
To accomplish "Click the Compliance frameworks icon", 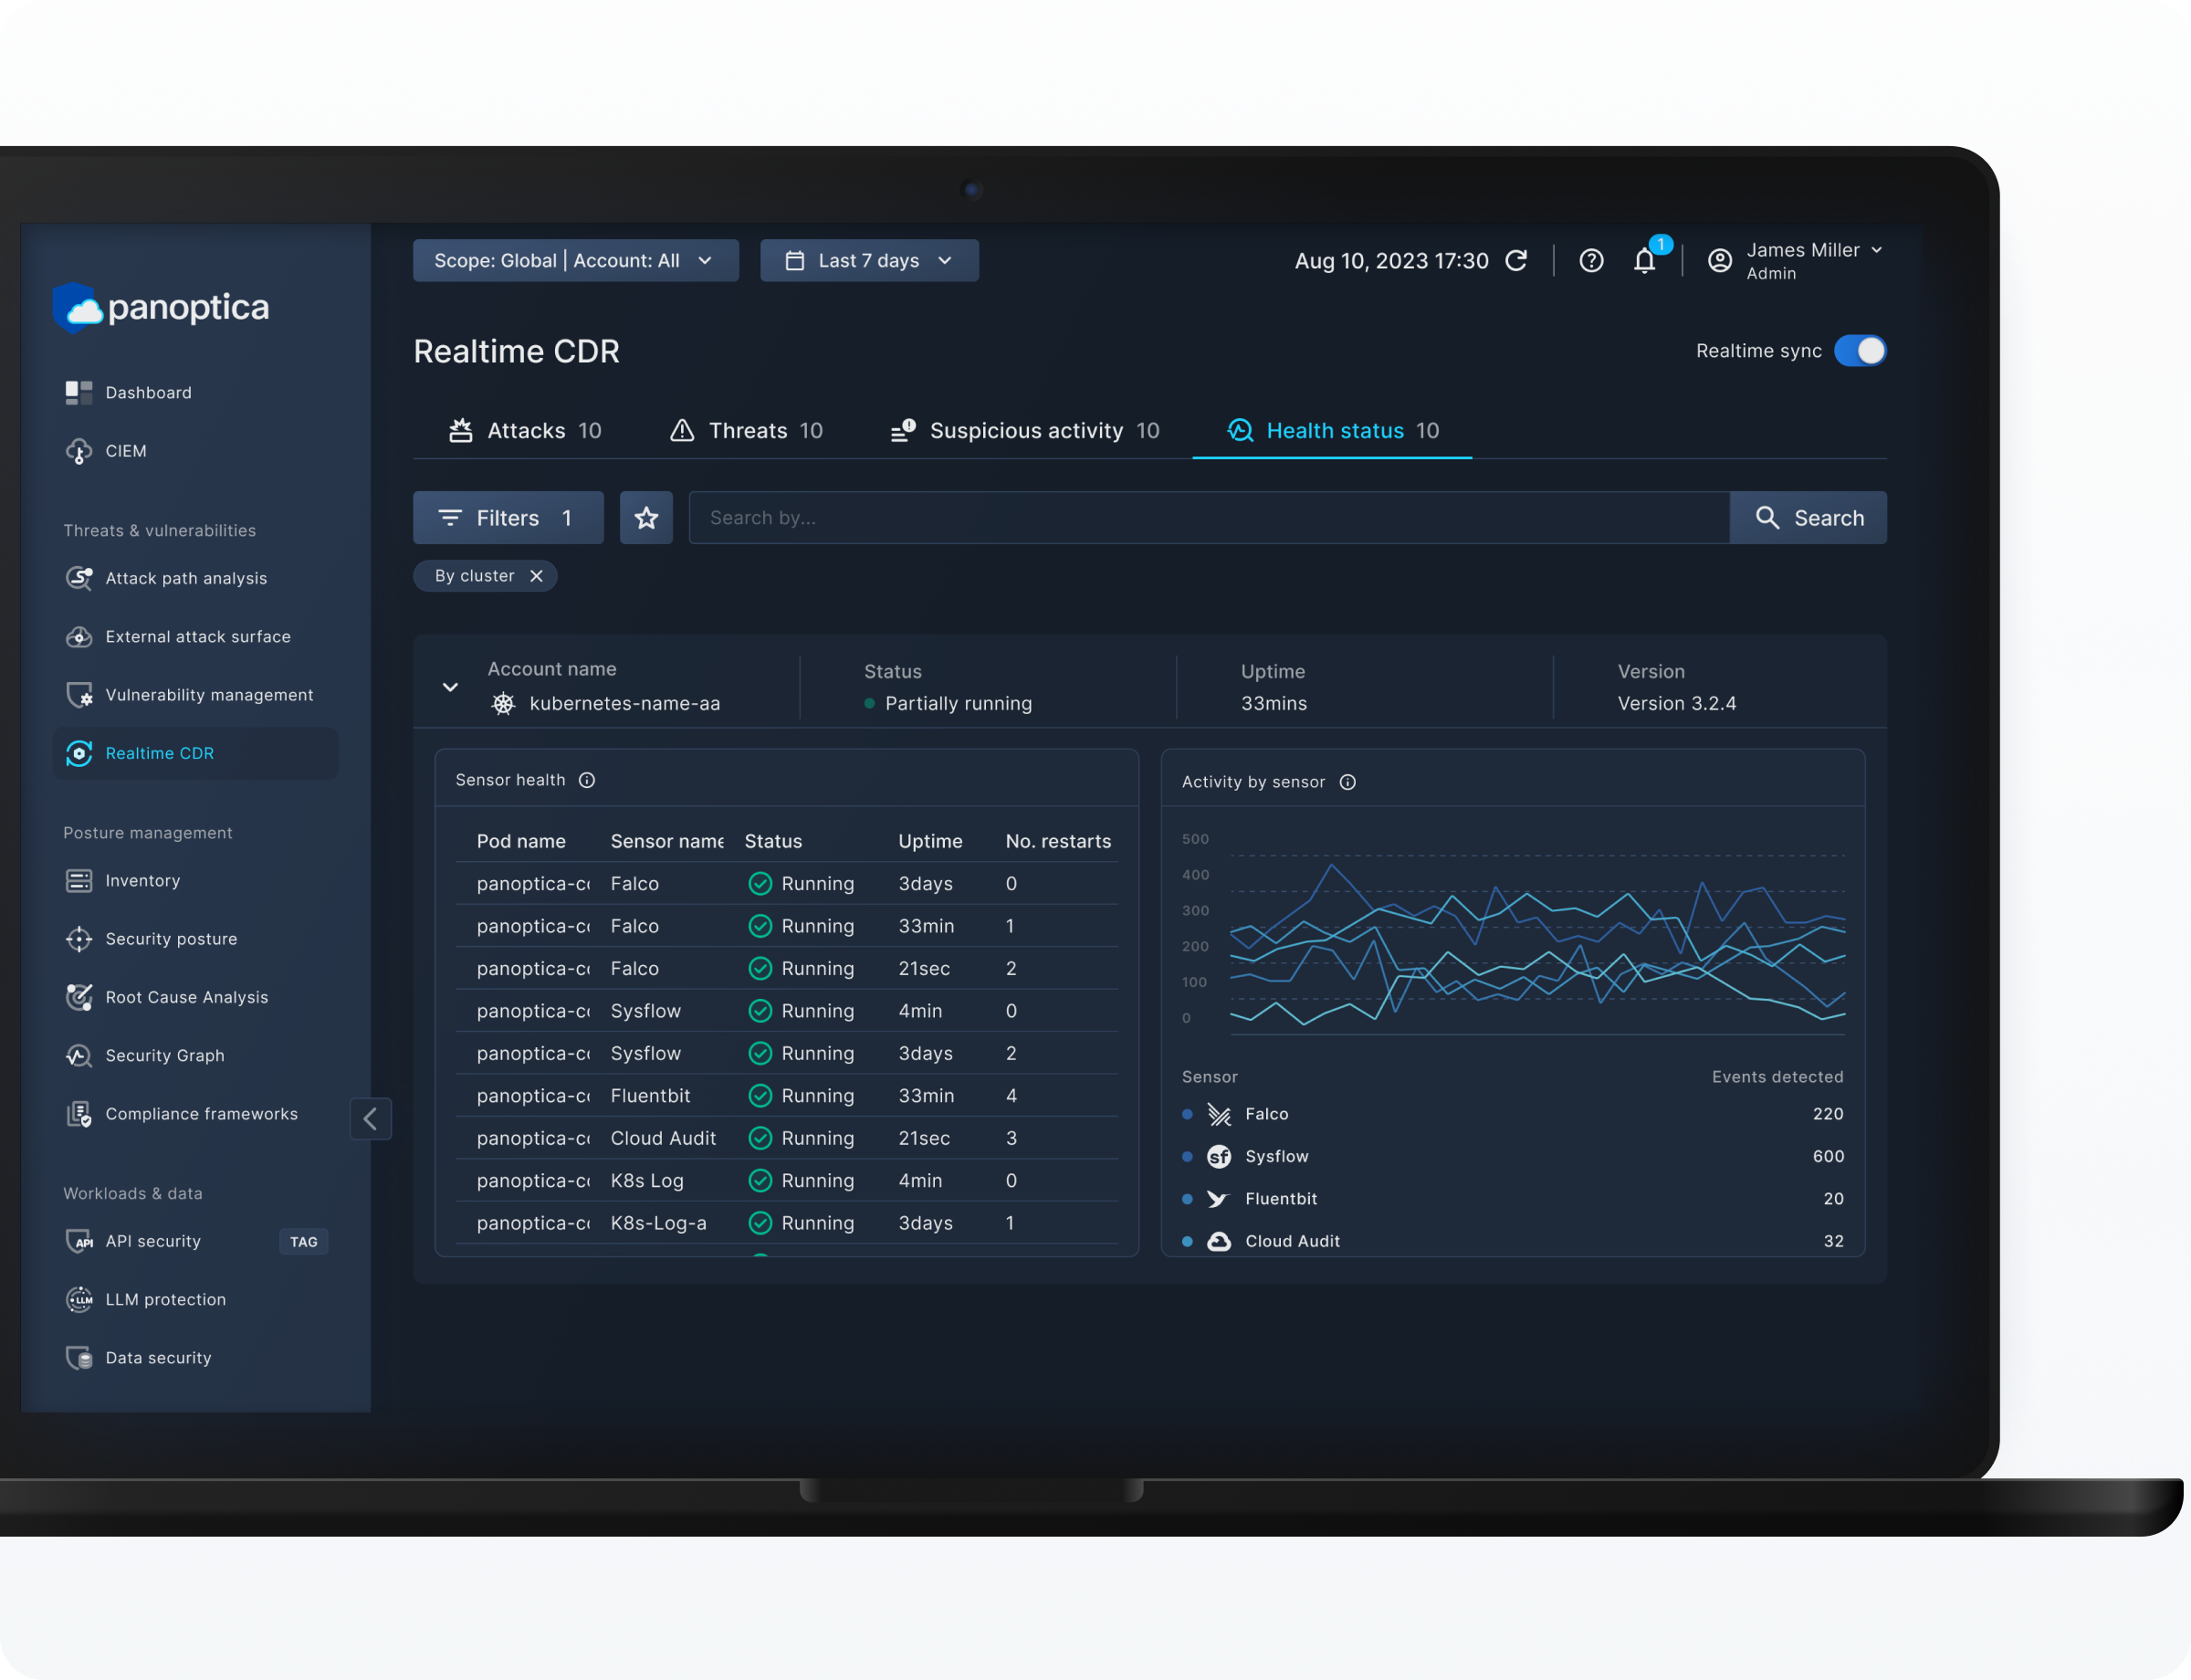I will (x=79, y=1114).
